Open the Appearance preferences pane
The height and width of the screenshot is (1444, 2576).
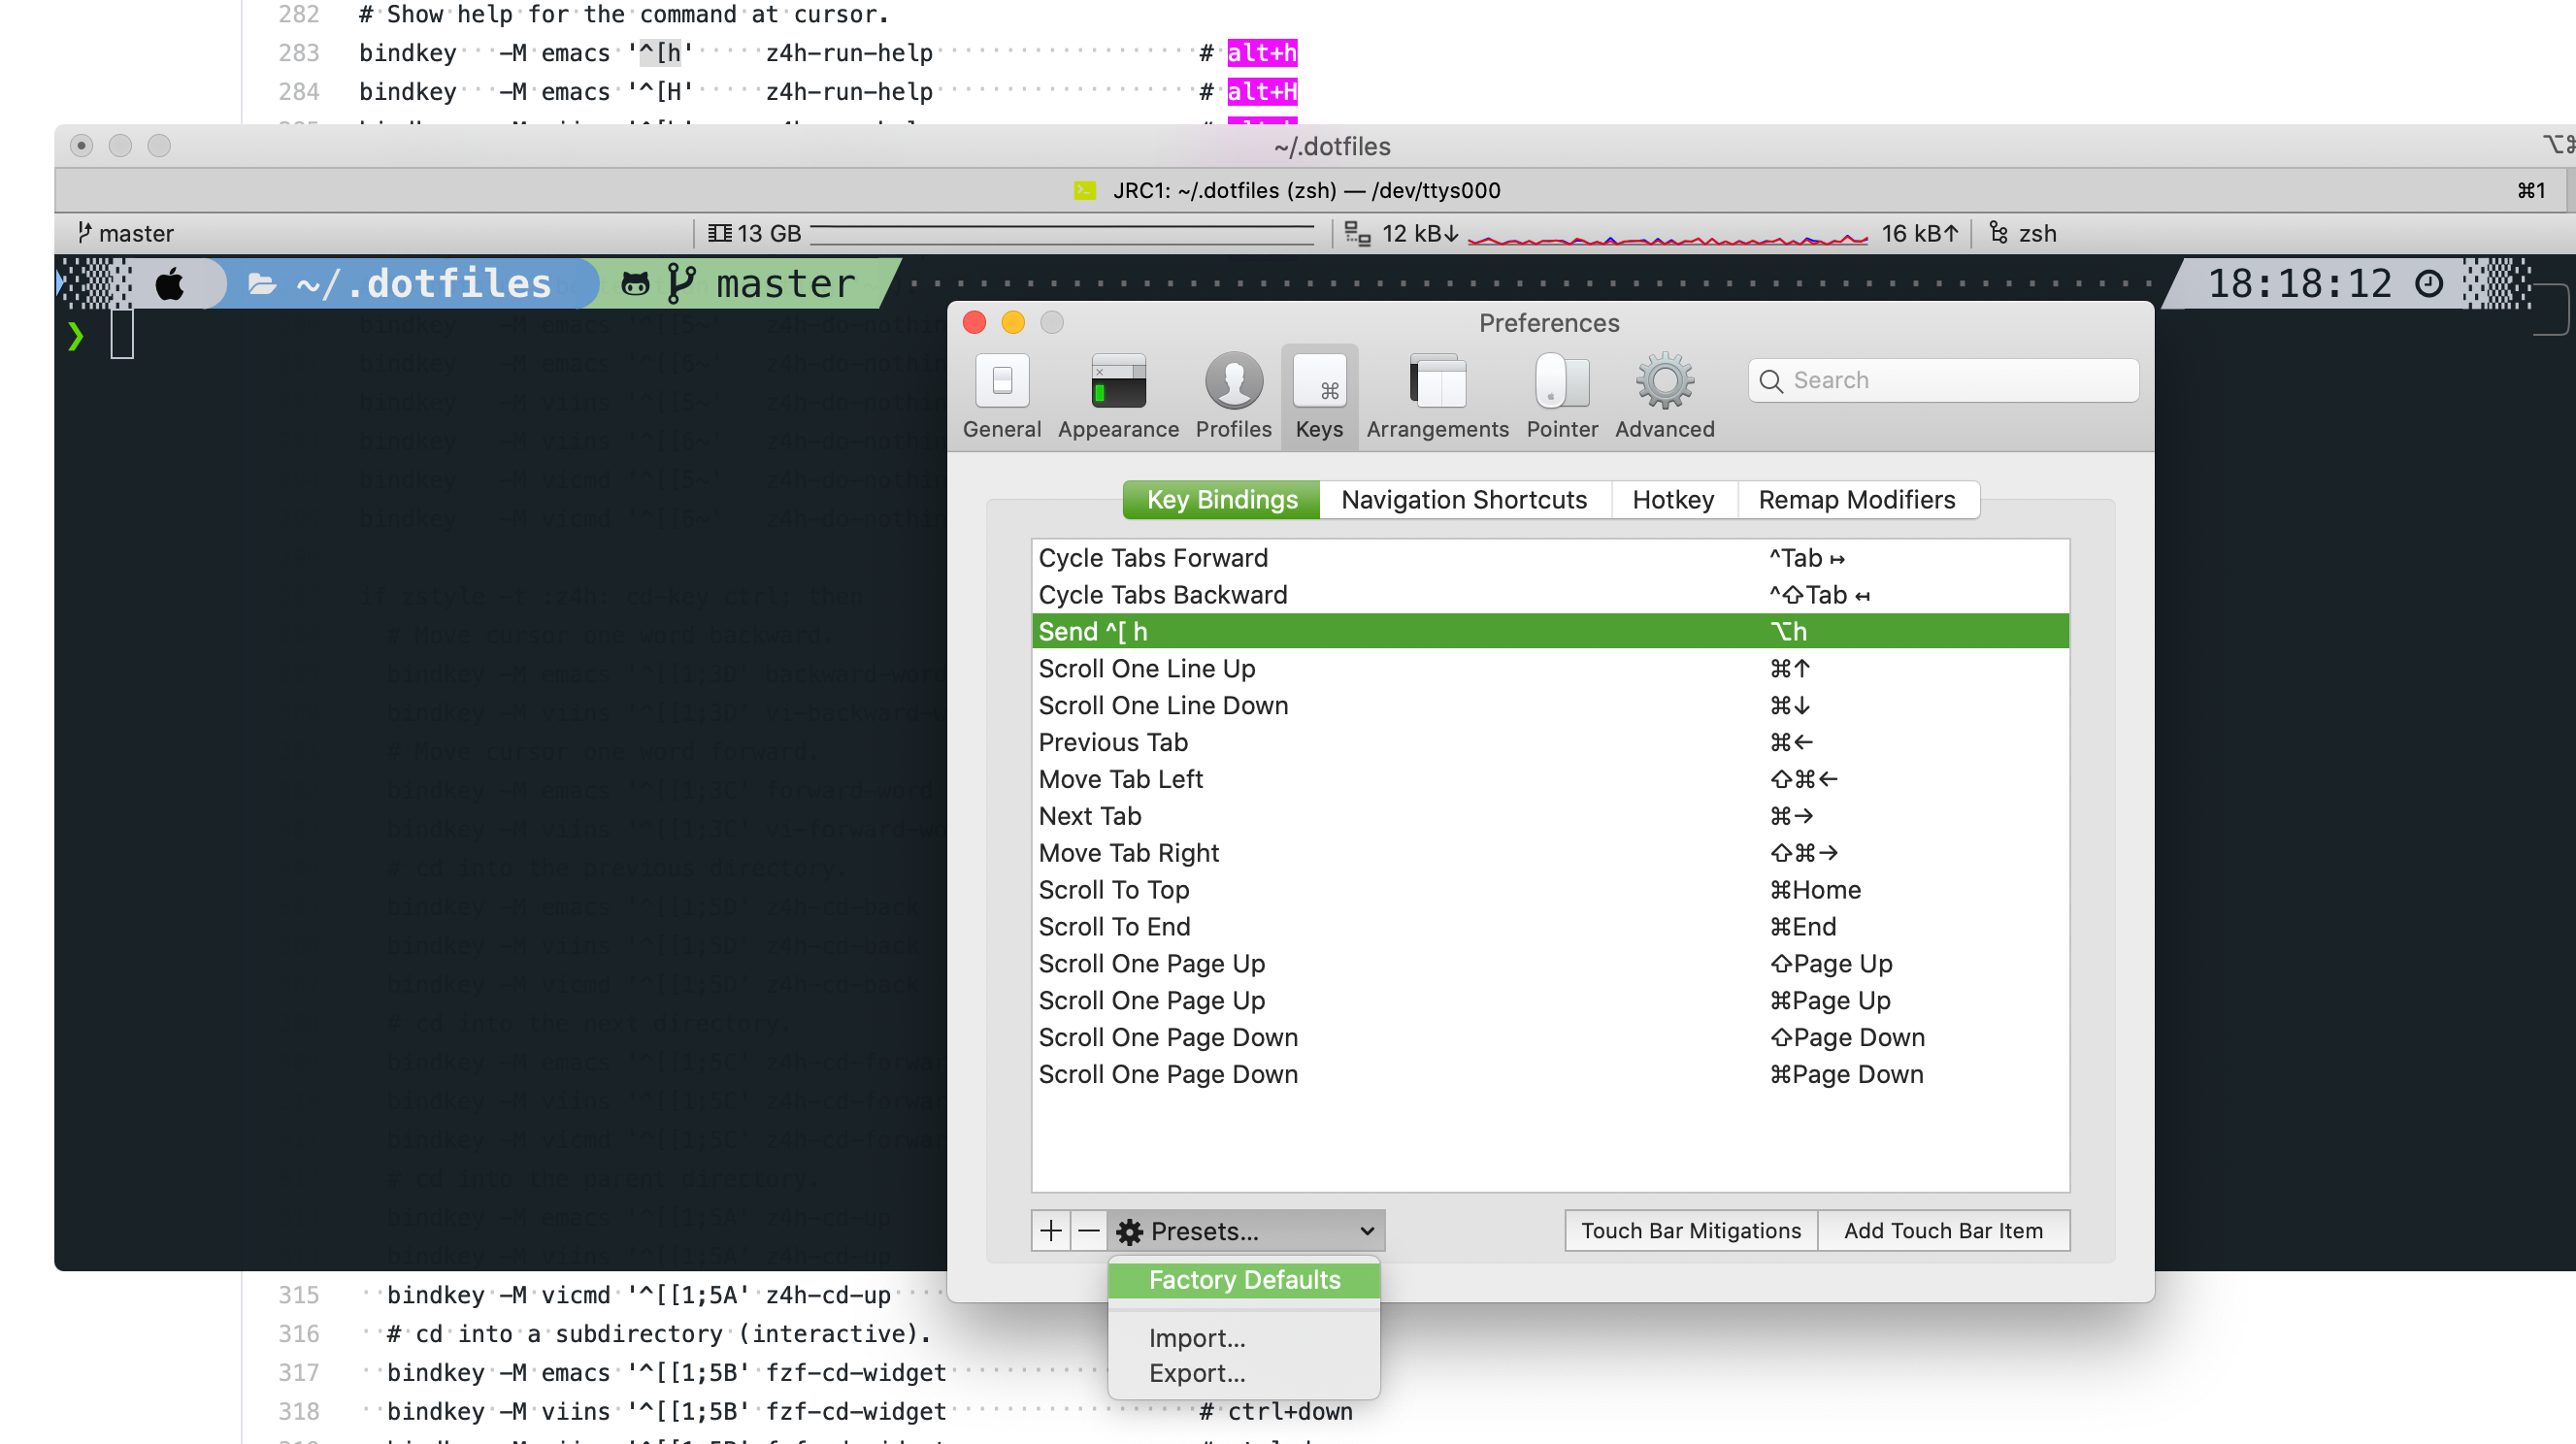[1117, 396]
